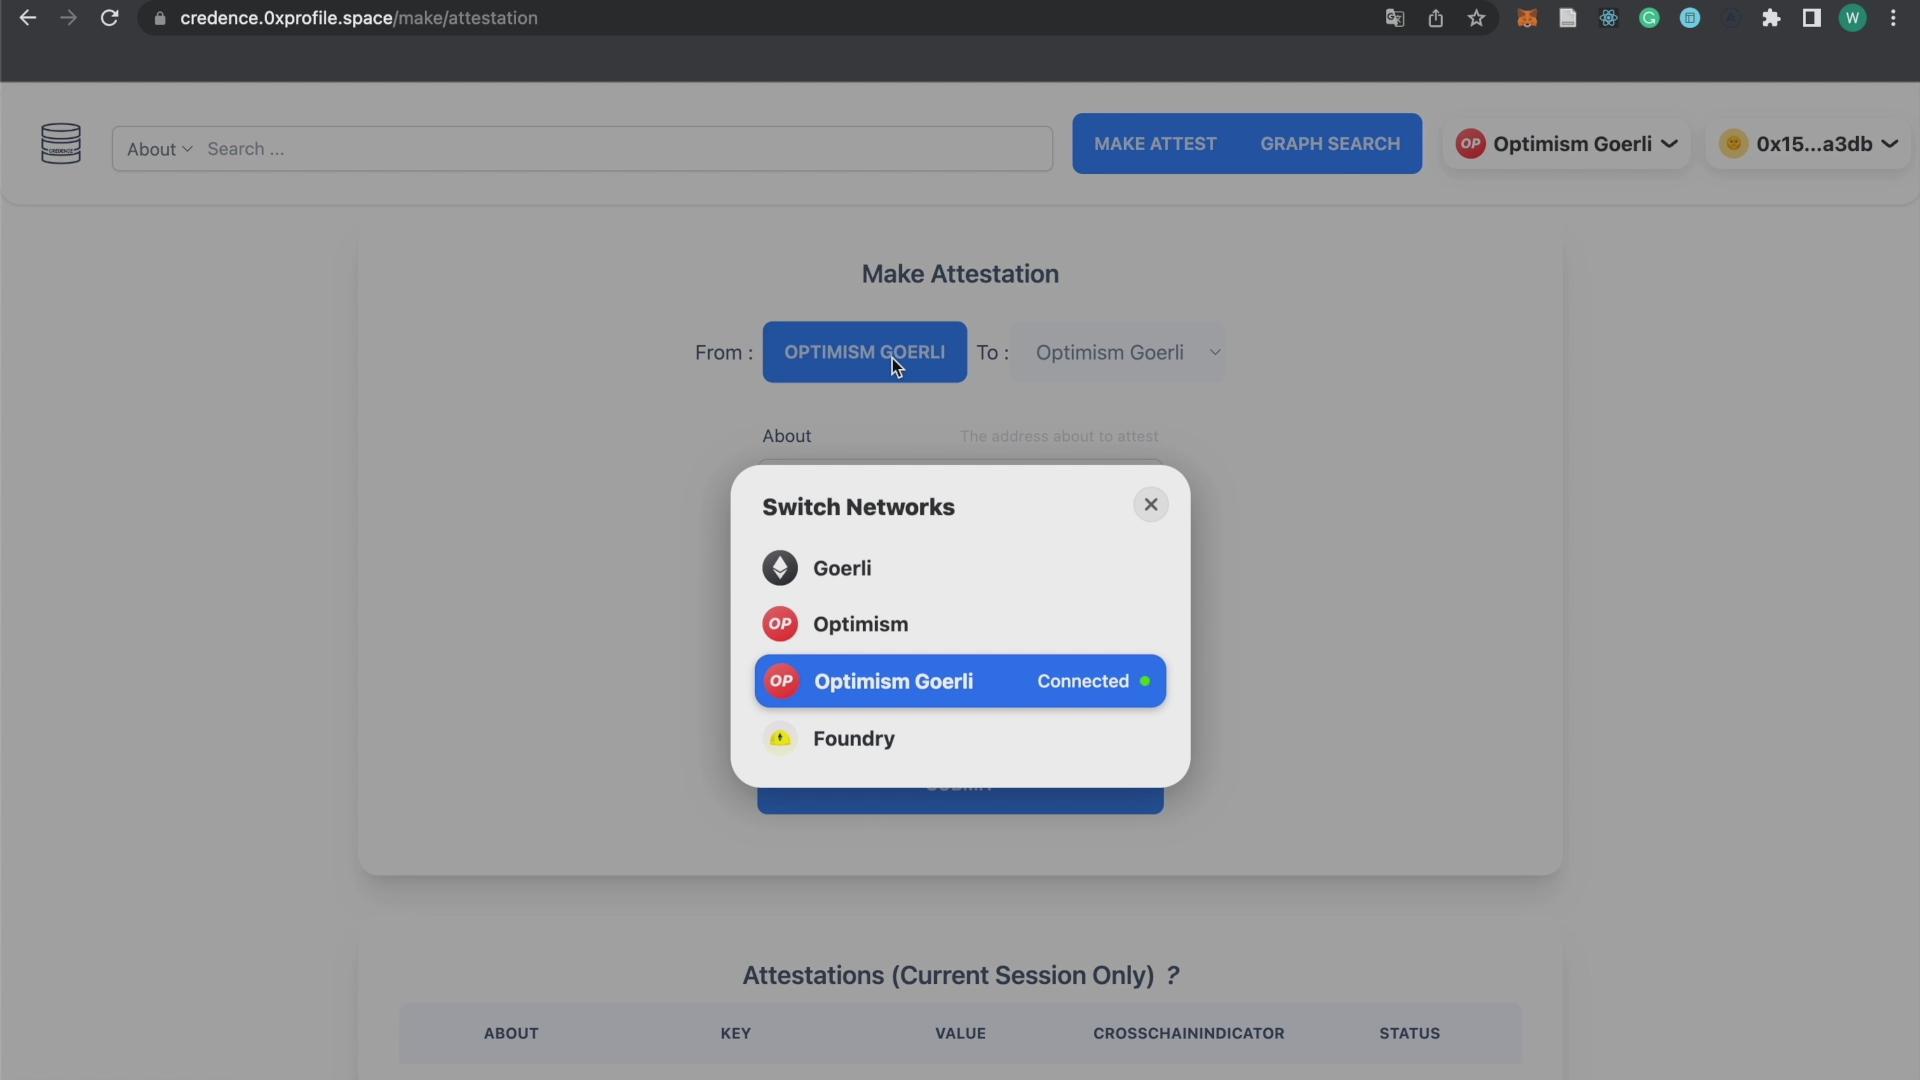Click the lock icon in the address bar
1920x1080 pixels.
[160, 18]
